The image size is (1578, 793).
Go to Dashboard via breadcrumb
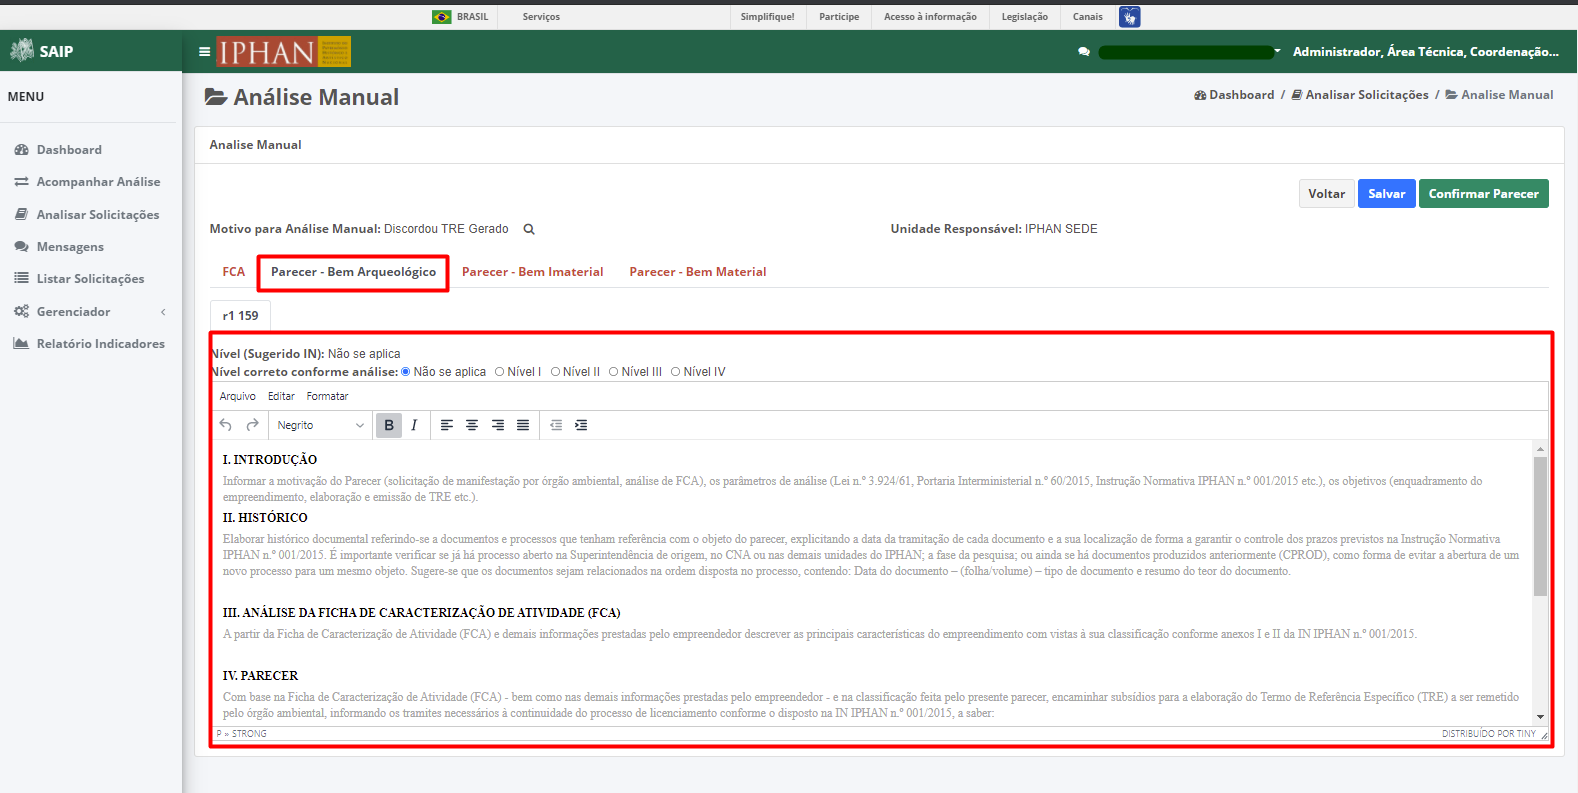(x=1234, y=95)
